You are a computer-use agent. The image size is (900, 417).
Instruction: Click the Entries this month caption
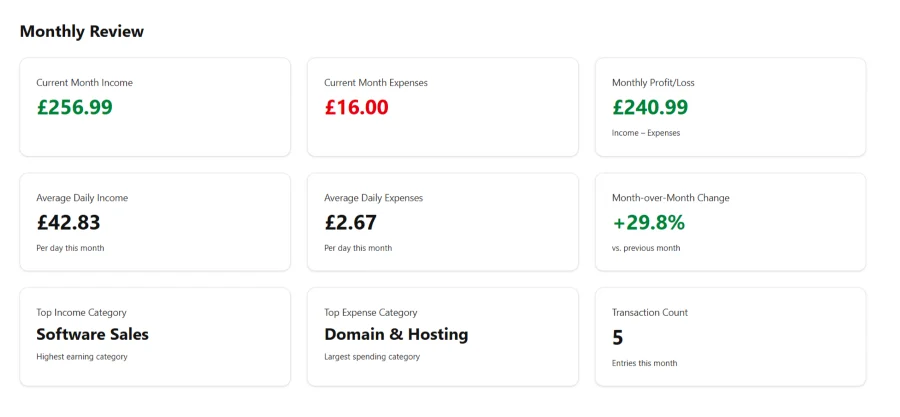(644, 363)
